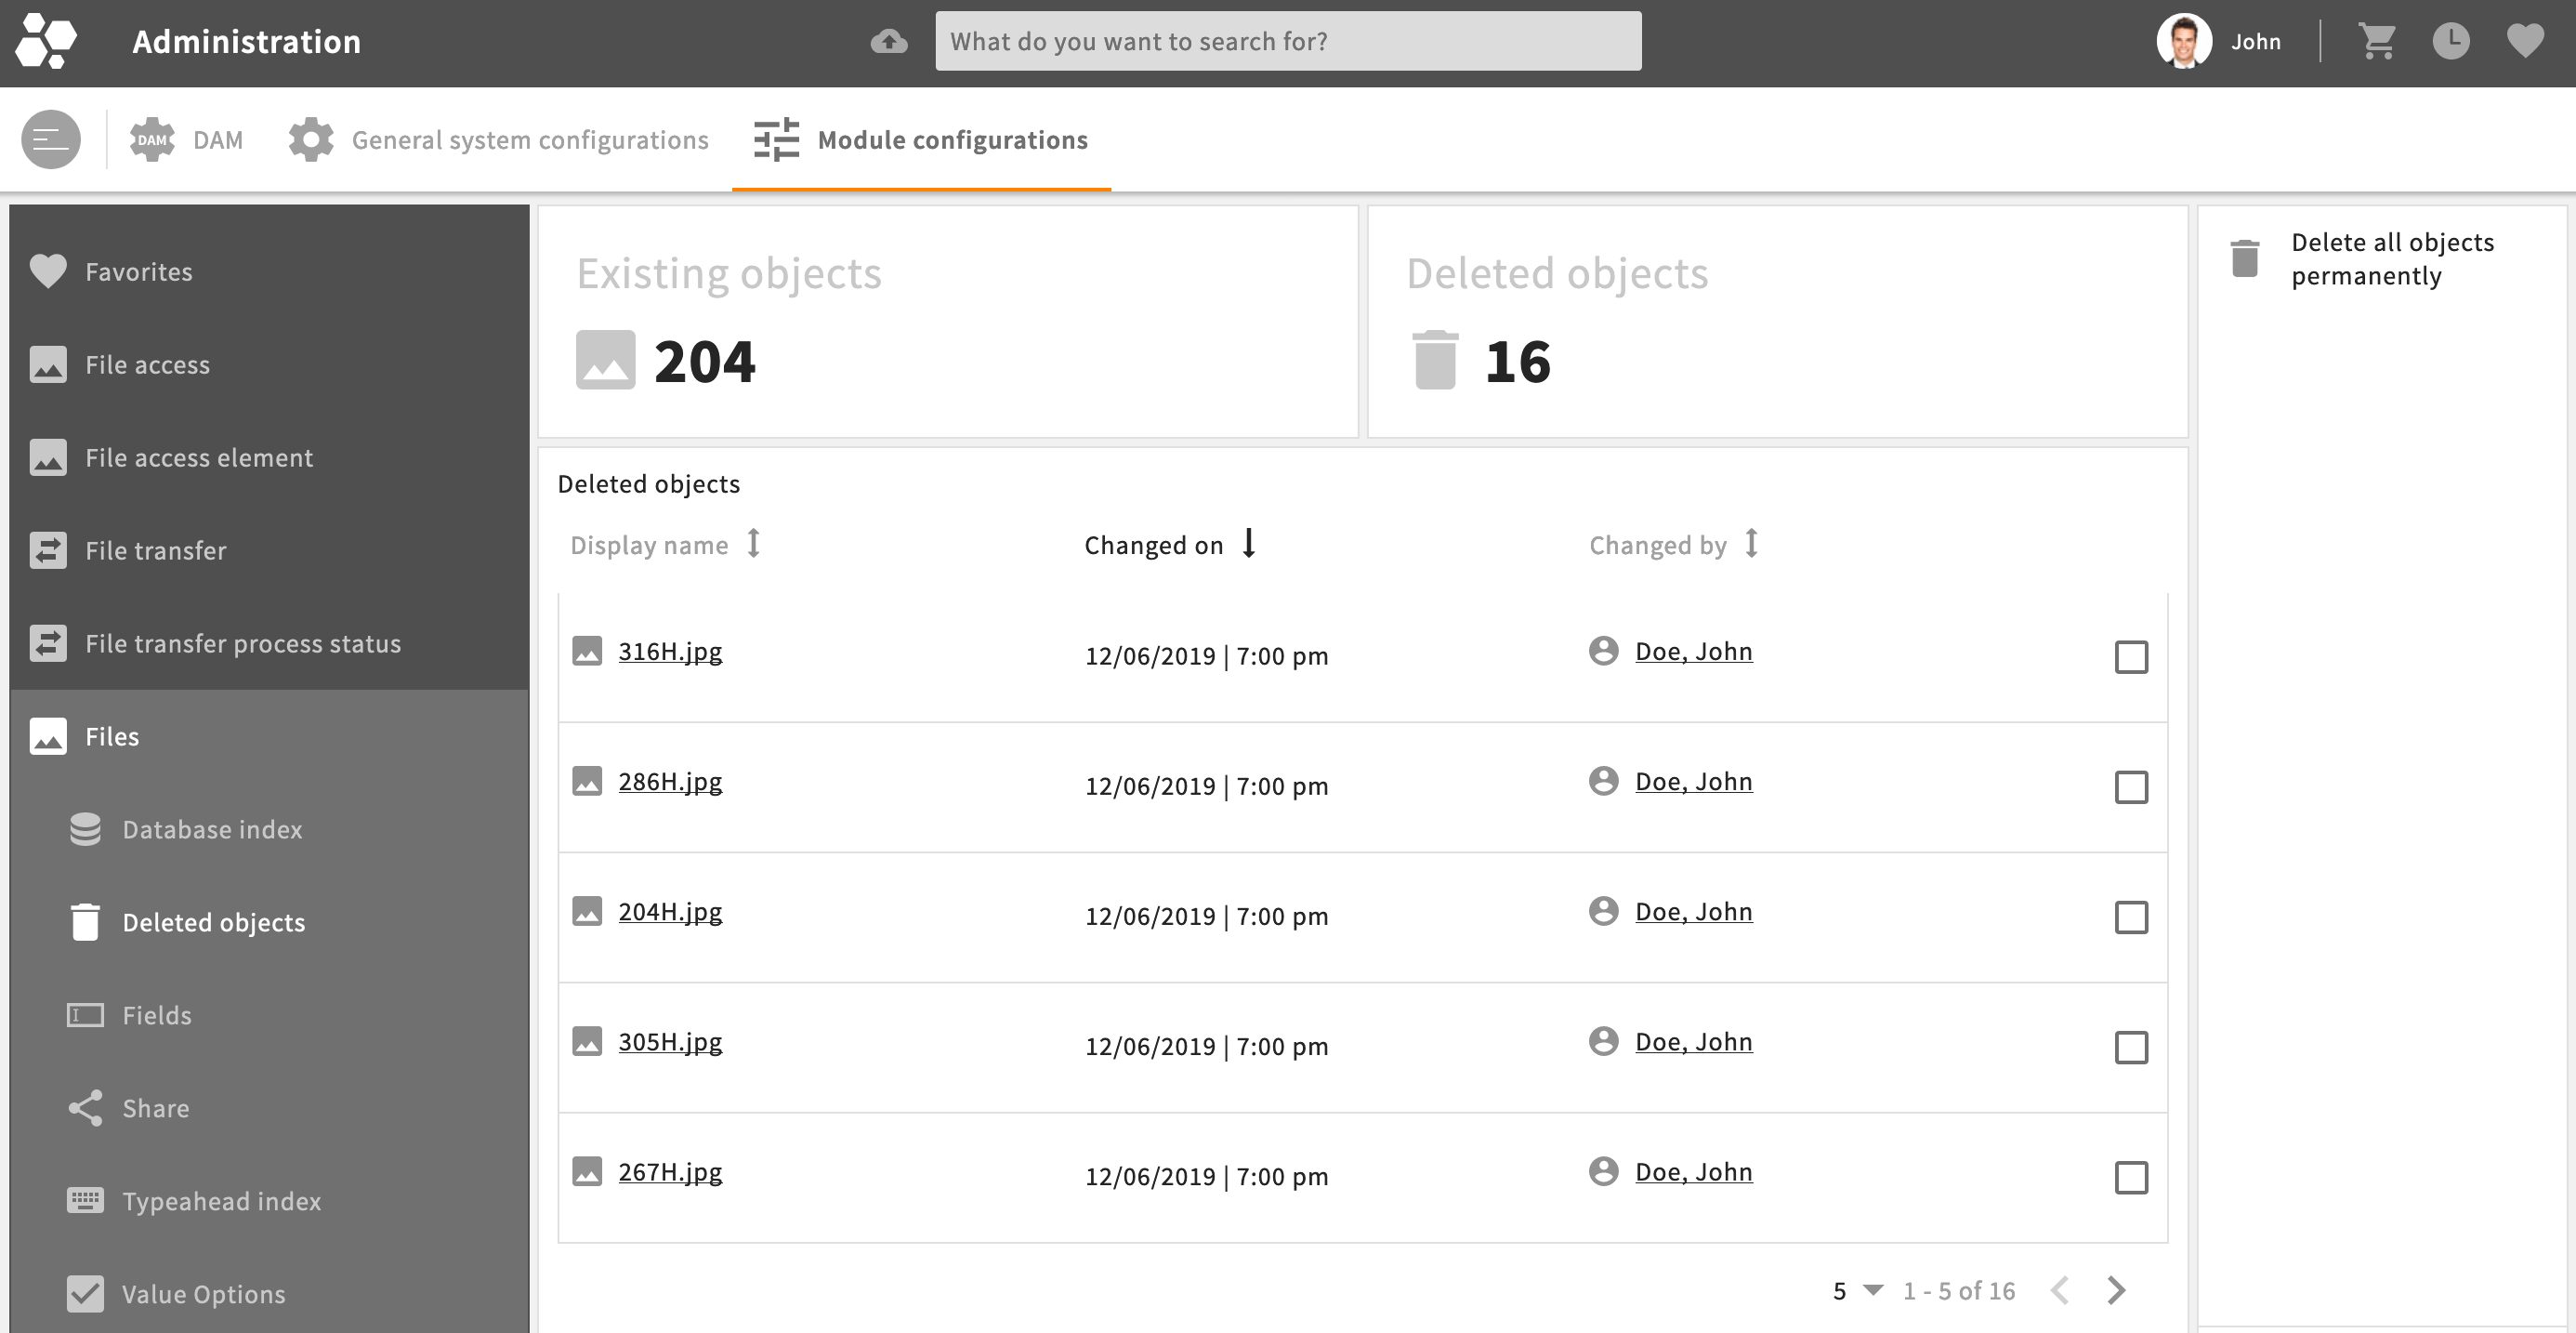Click John's profile avatar
The width and height of the screenshot is (2576, 1333).
click(2184, 41)
